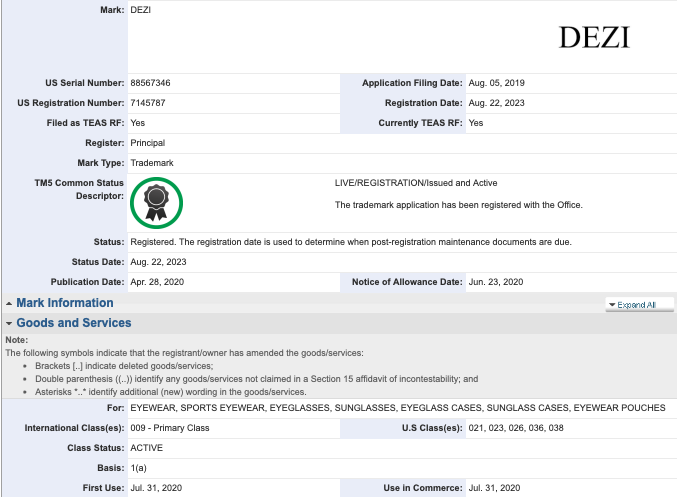Click the Class Status value ACTIVE
This screenshot has width=677, height=497.
[146, 448]
